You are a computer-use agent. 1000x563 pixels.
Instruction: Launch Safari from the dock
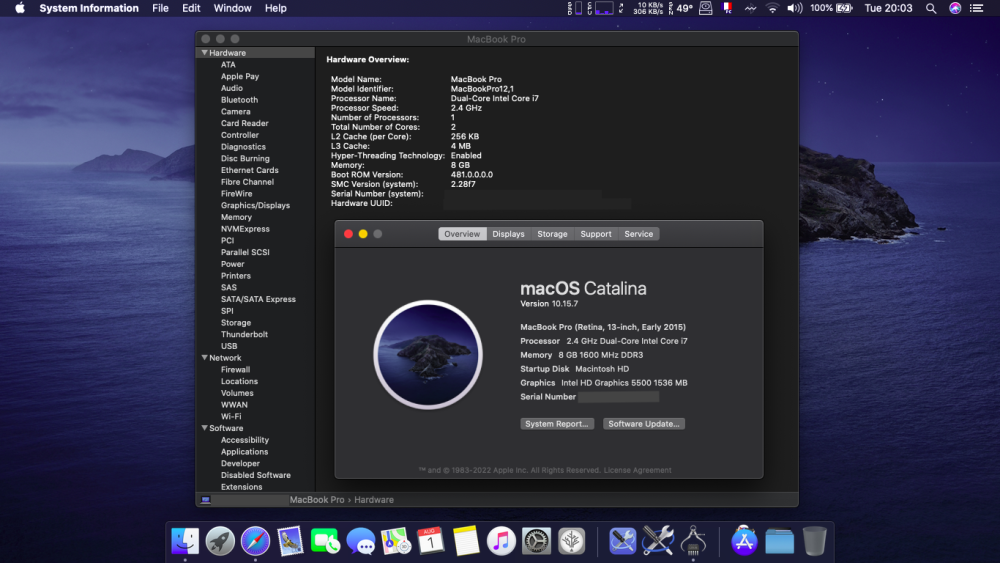coord(255,541)
